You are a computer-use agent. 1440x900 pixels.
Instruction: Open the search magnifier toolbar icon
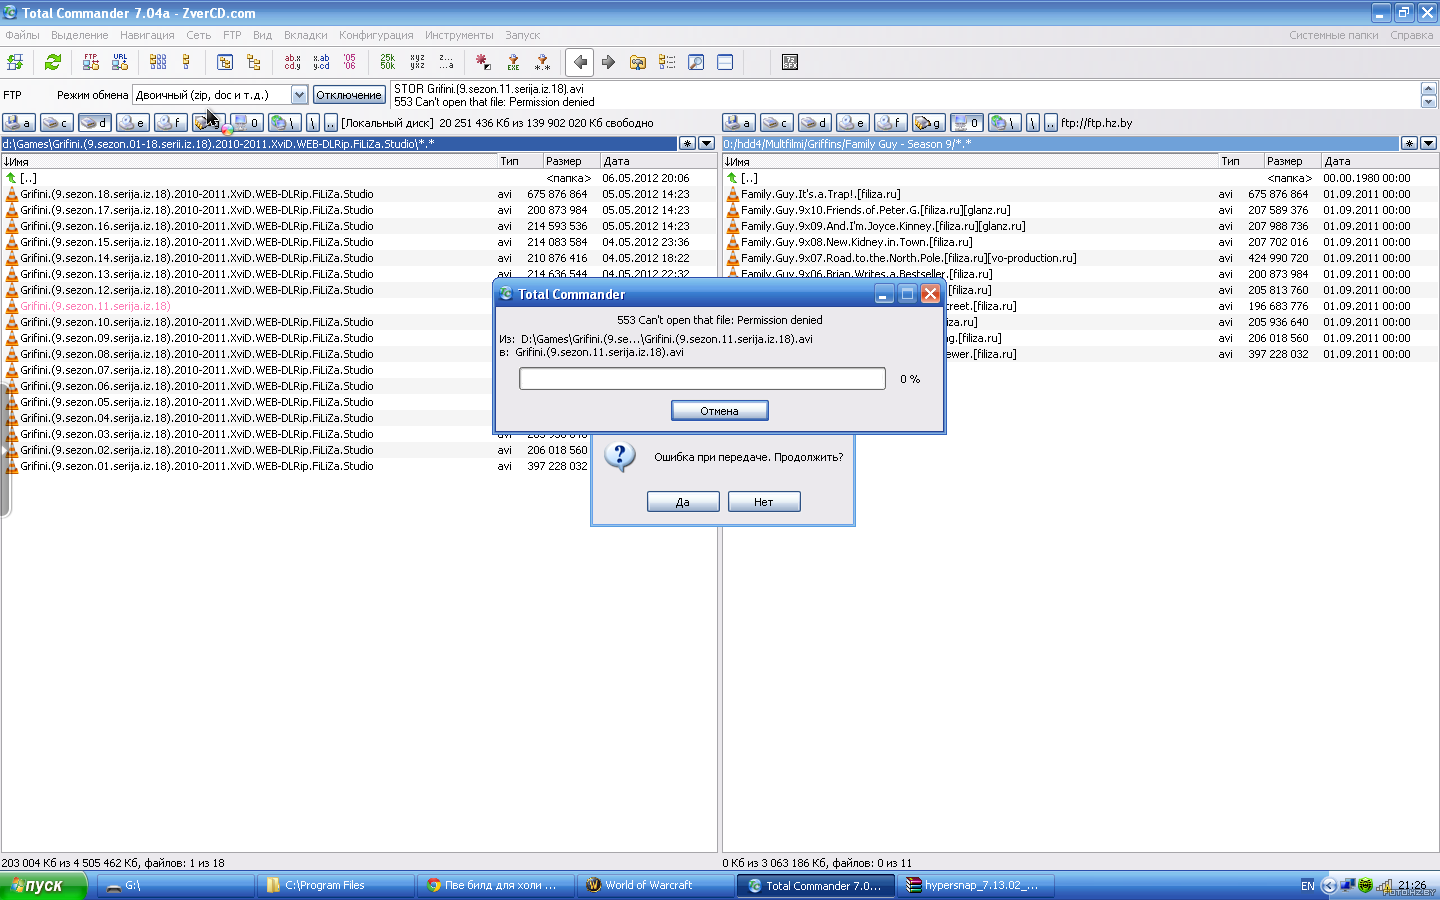696,62
